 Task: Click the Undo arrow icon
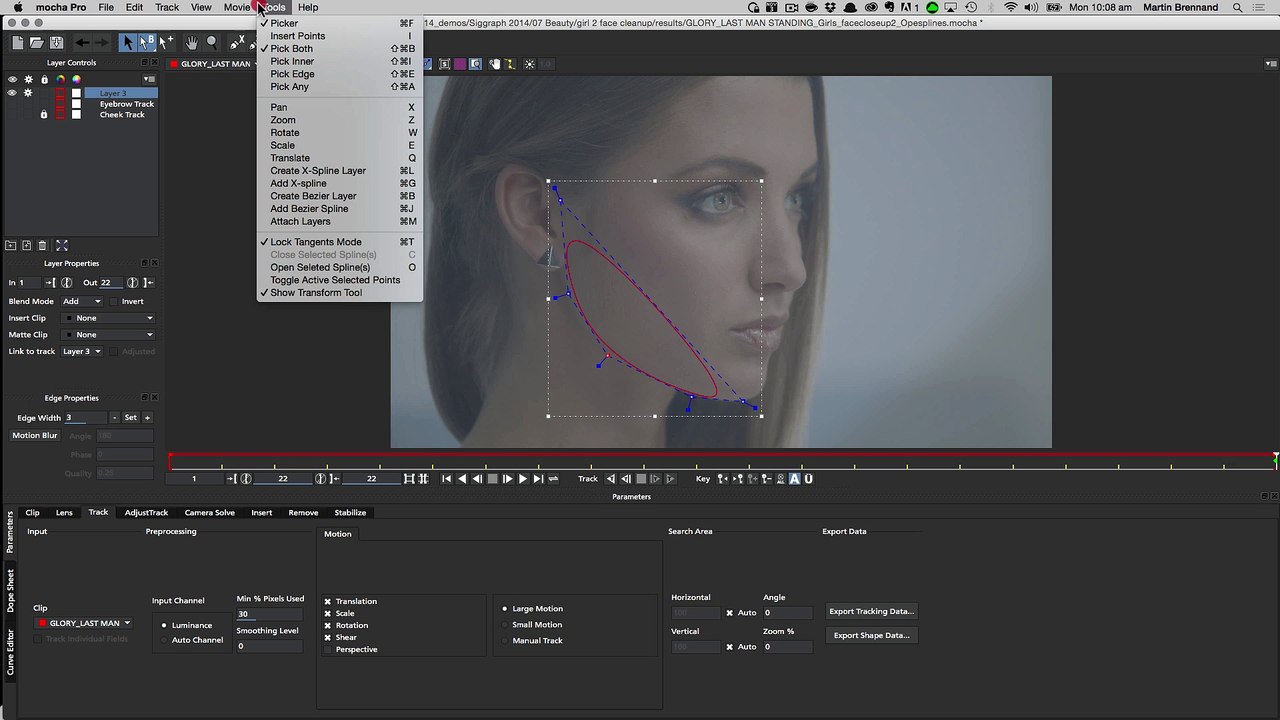(x=82, y=42)
